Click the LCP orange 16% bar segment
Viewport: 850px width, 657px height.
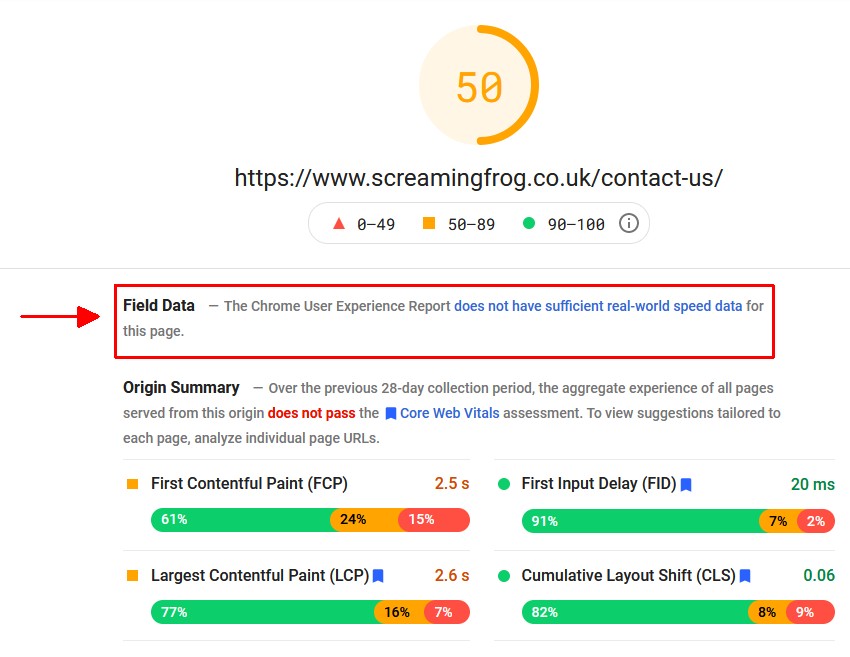399,612
